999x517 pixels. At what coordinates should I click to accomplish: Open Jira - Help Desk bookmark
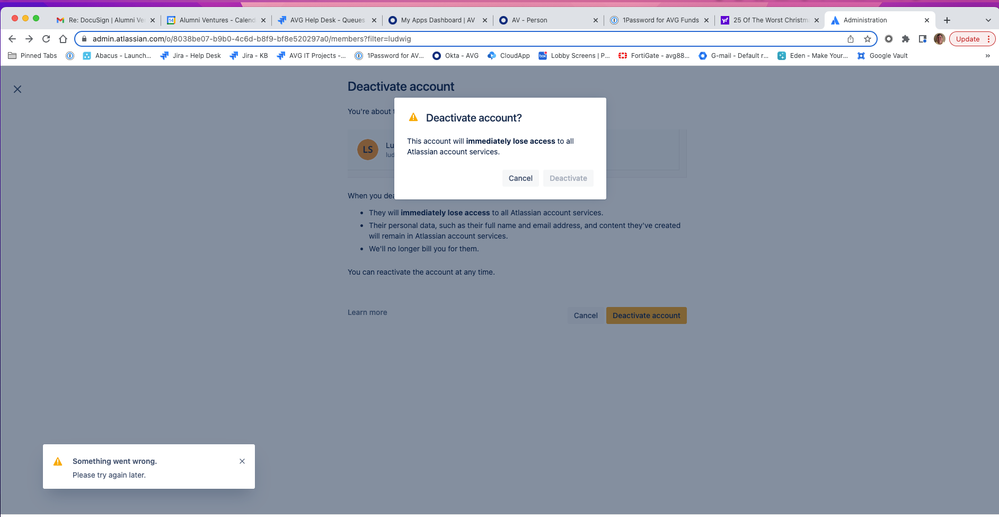pyautogui.click(x=190, y=55)
